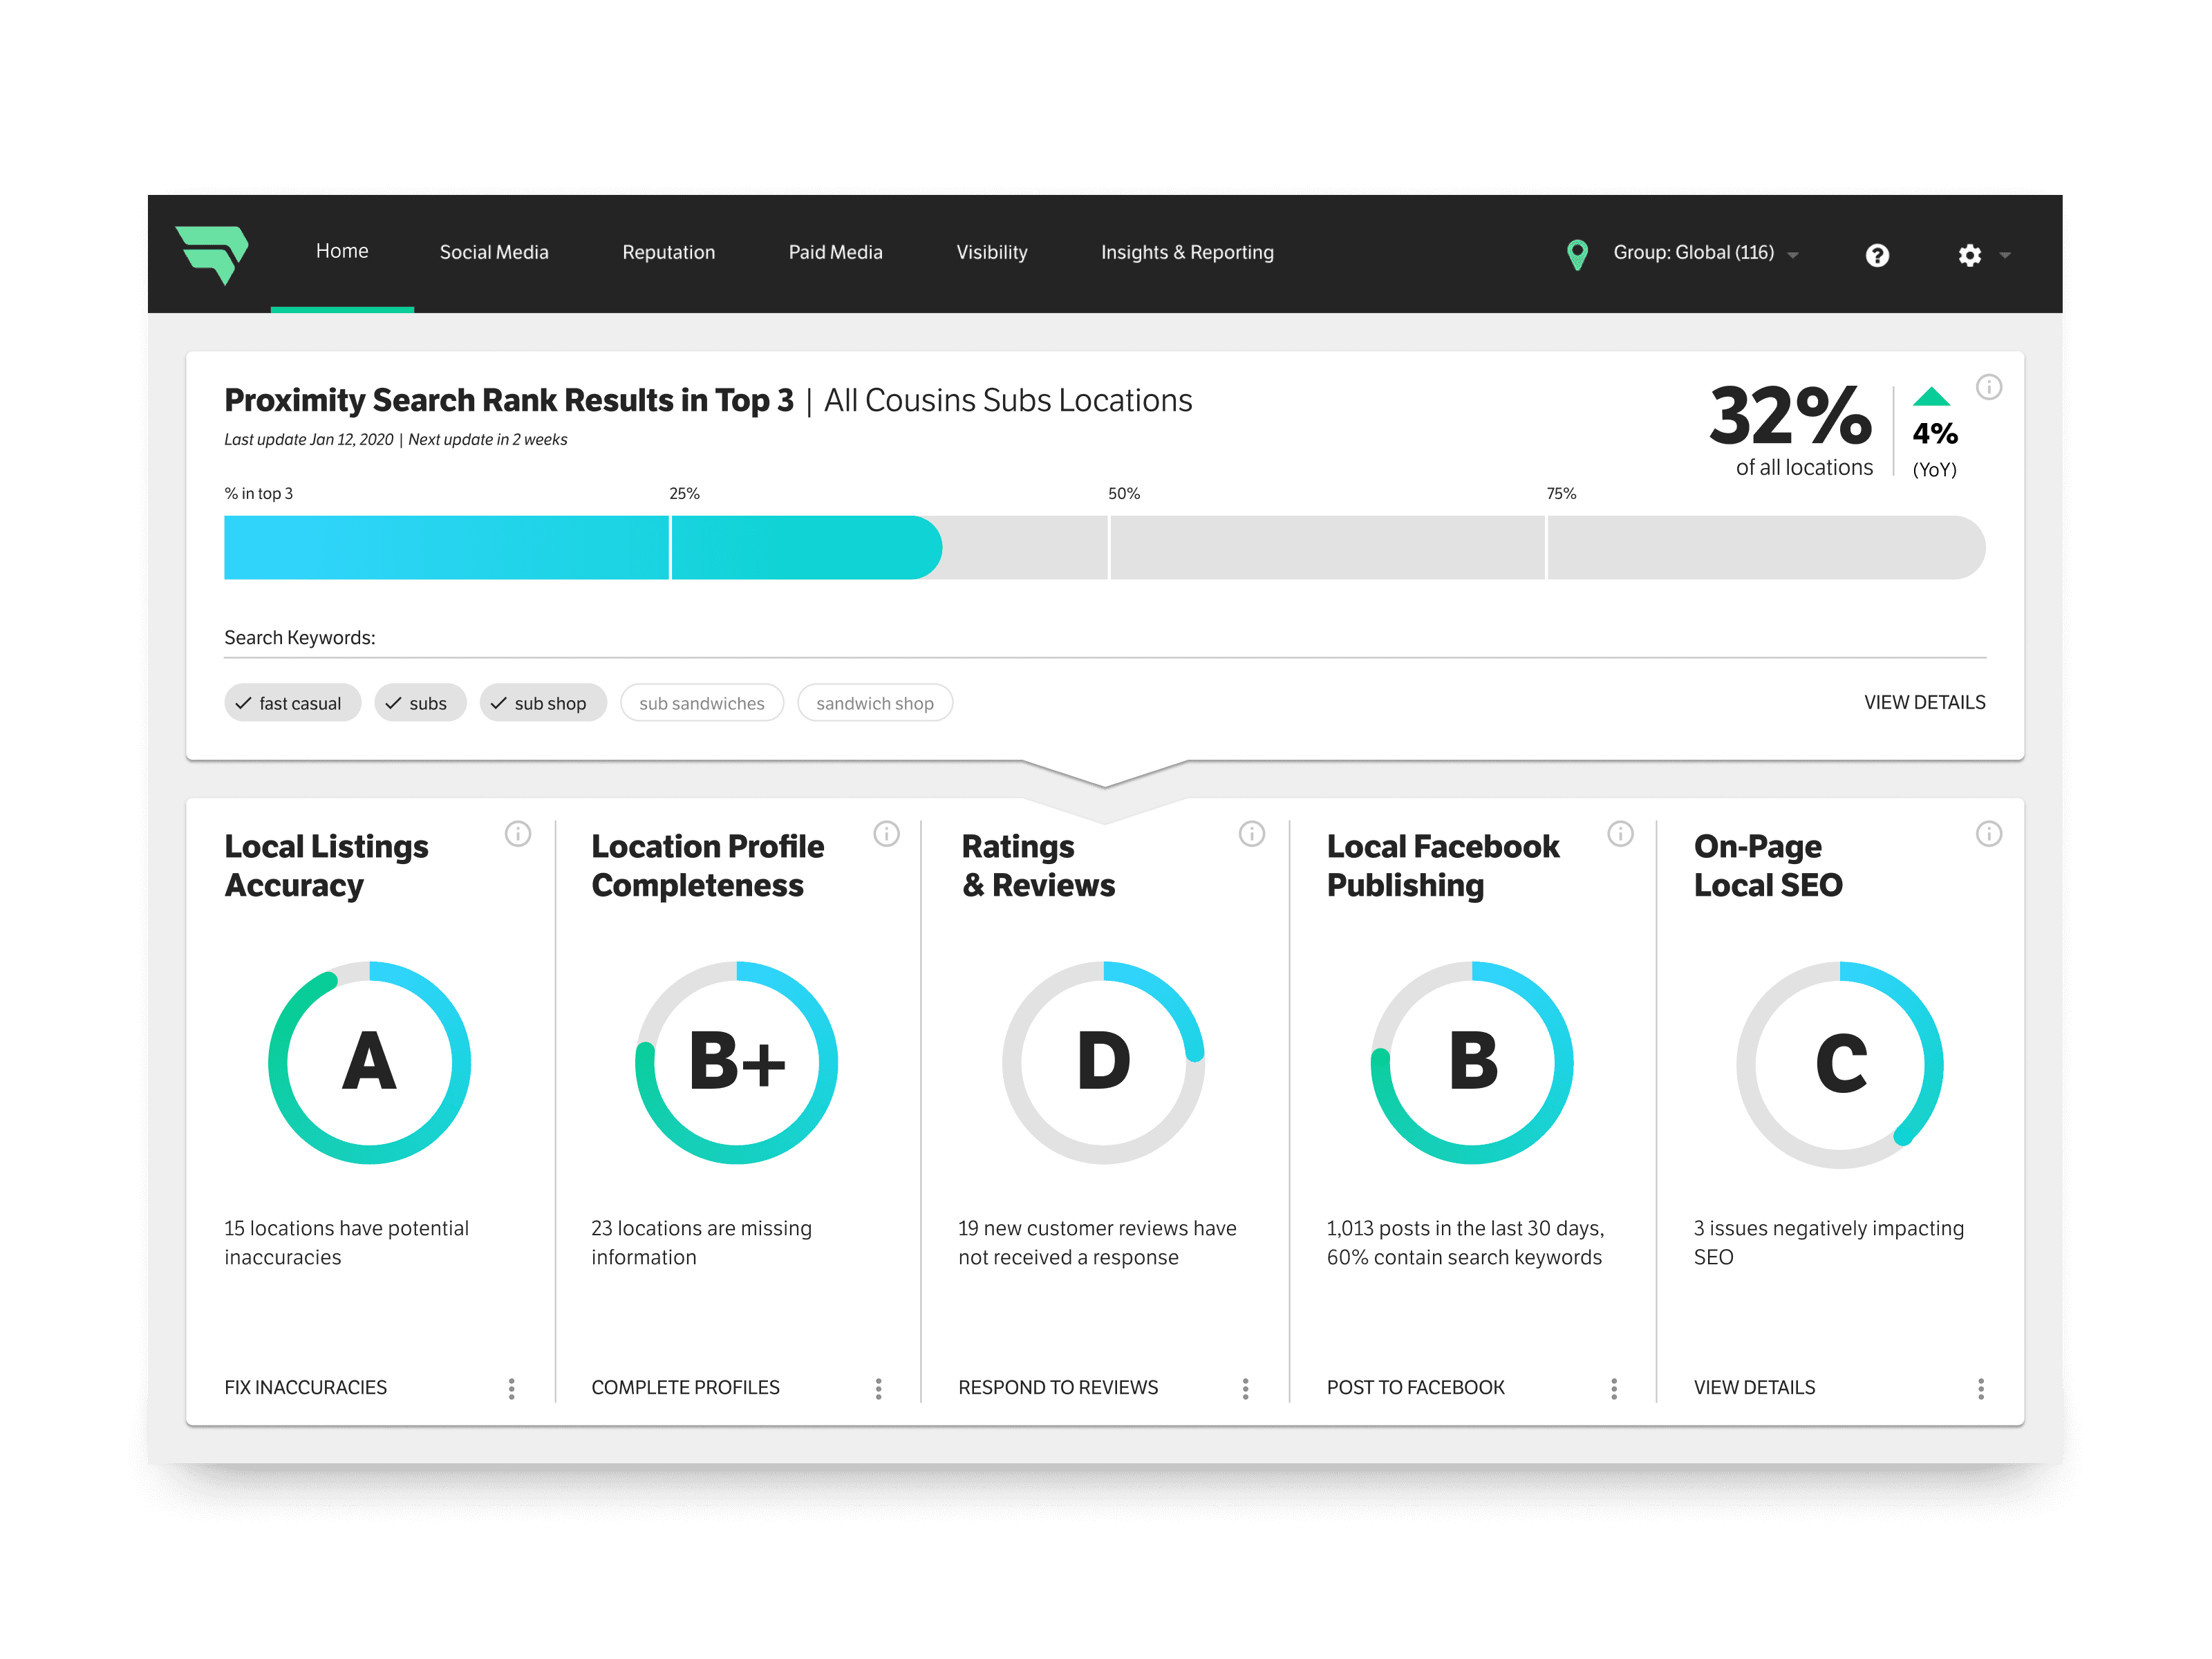The image size is (2212, 1659).
Task: Click the "Last update Jan 12, 2020" text
Action: click(309, 439)
